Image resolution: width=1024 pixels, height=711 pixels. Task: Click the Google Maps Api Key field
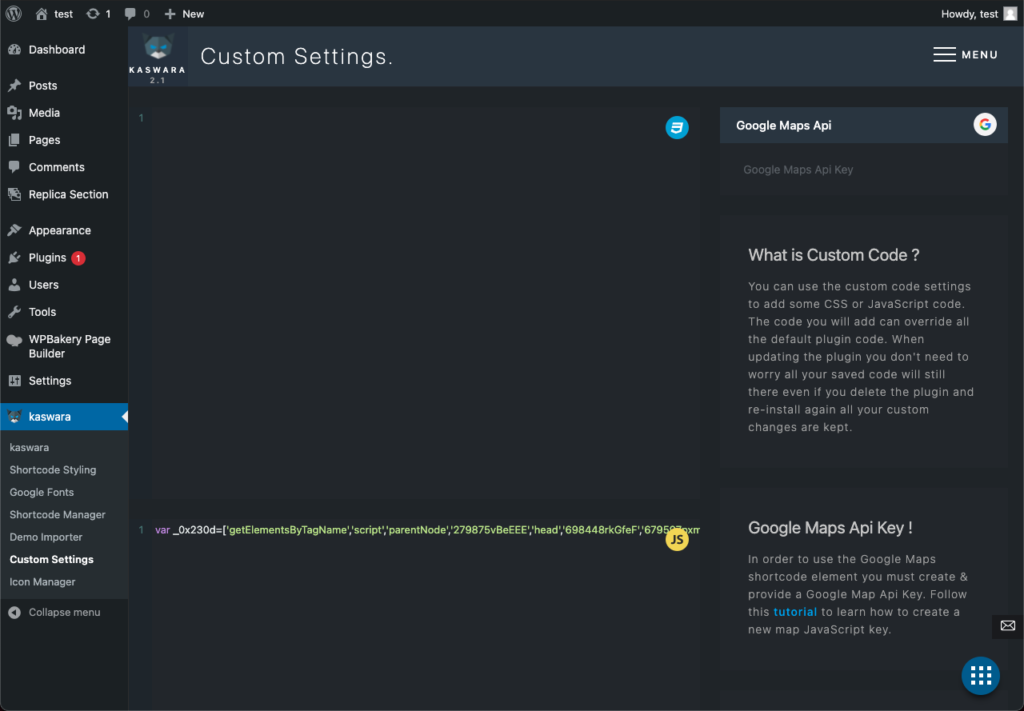tap(863, 170)
